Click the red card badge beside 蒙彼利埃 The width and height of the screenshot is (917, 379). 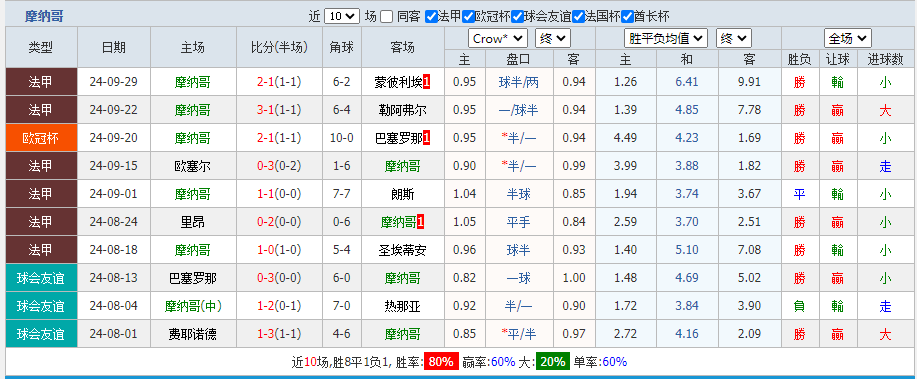pyautogui.click(x=426, y=82)
